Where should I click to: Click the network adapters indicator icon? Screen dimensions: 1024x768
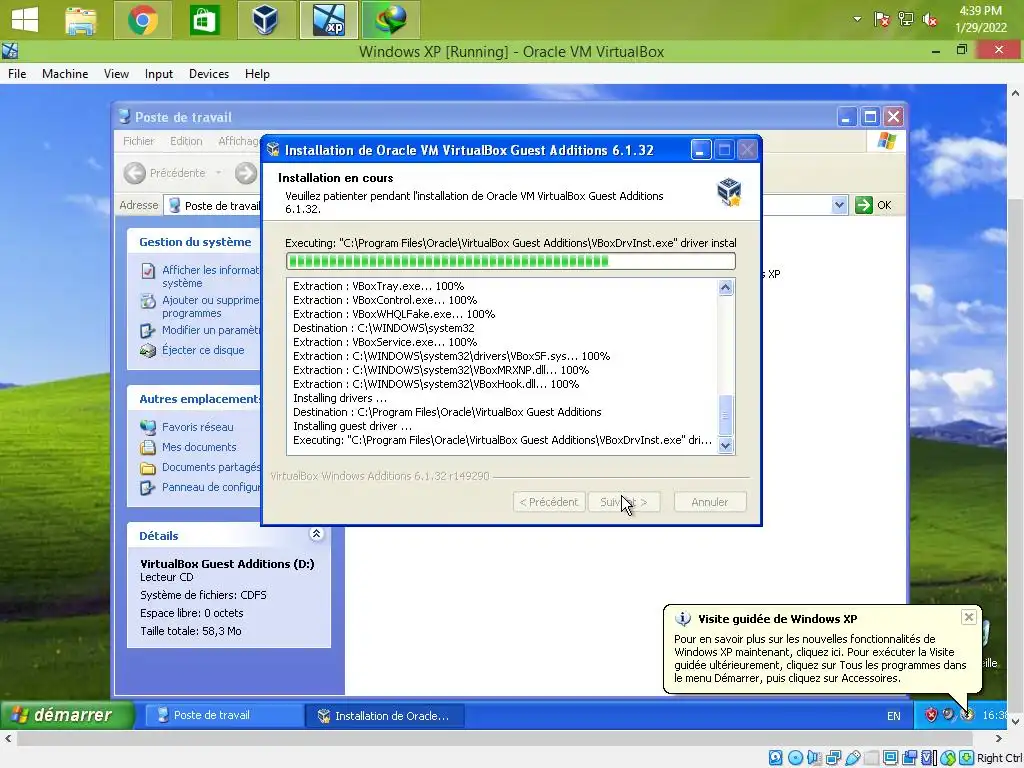[833, 758]
